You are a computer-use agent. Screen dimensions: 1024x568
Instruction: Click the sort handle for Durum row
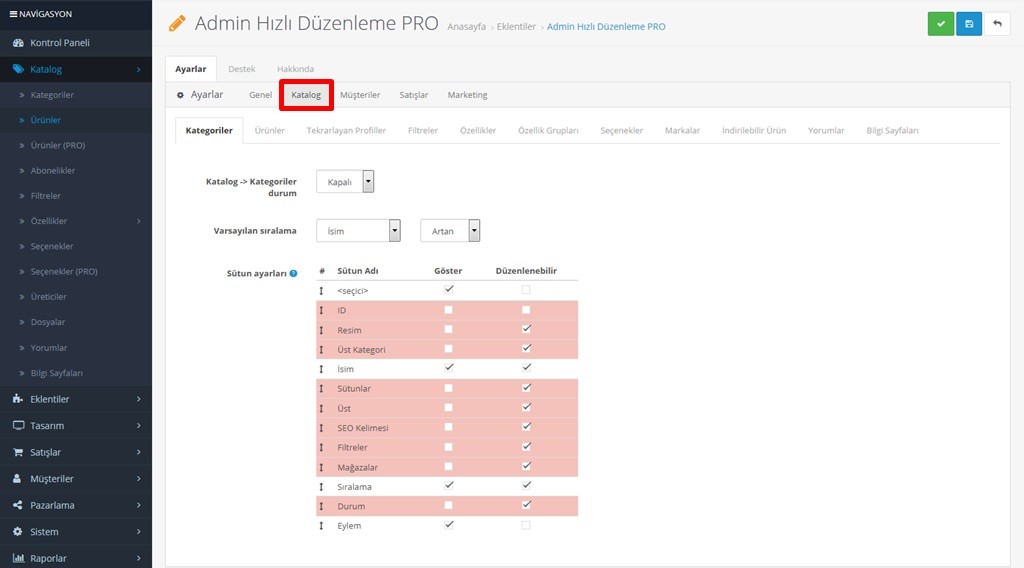point(321,506)
